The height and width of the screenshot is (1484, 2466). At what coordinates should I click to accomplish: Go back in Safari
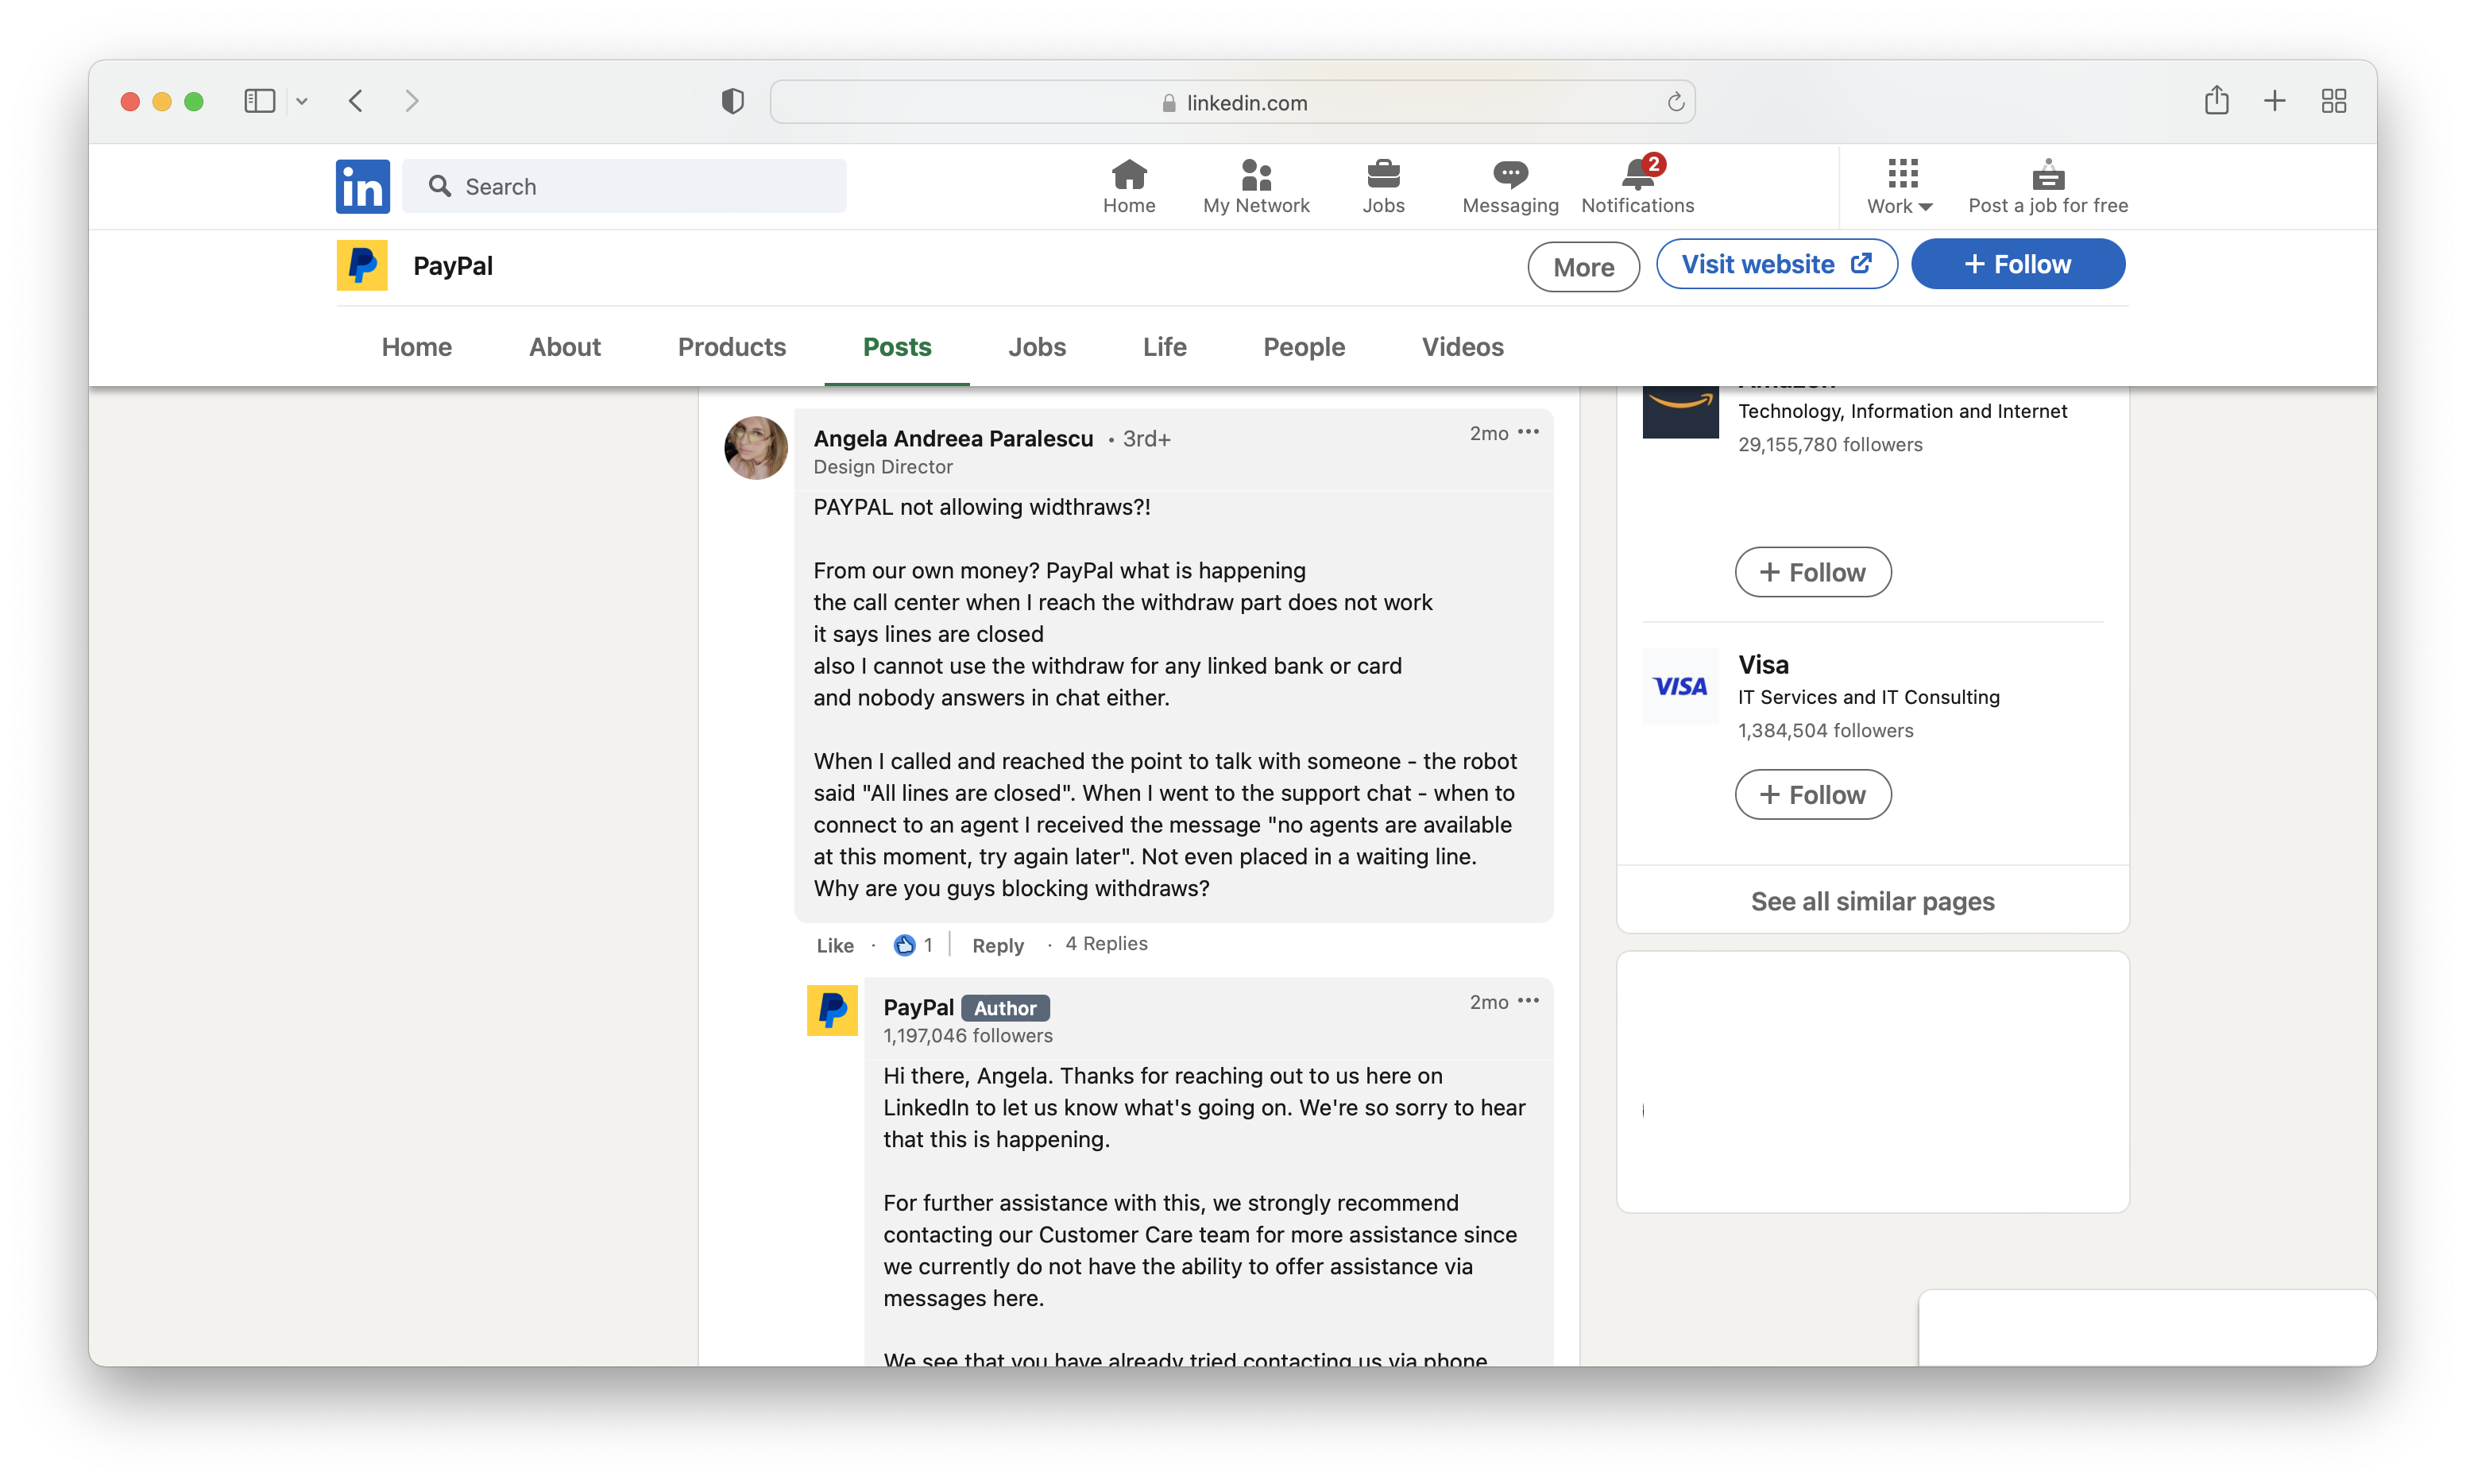point(356,101)
